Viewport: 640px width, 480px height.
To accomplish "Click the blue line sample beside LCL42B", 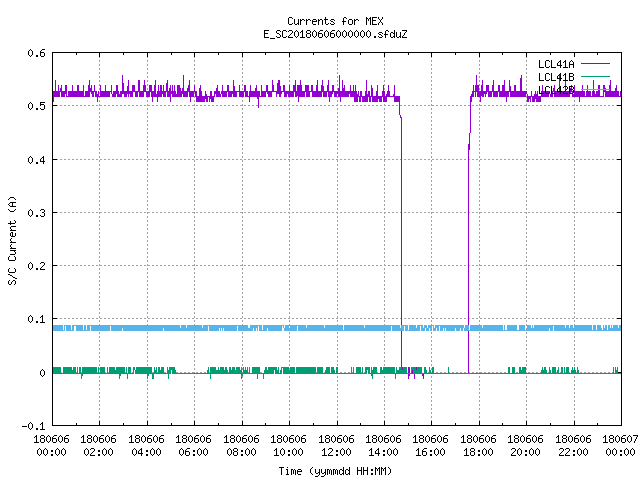I will (595, 89).
